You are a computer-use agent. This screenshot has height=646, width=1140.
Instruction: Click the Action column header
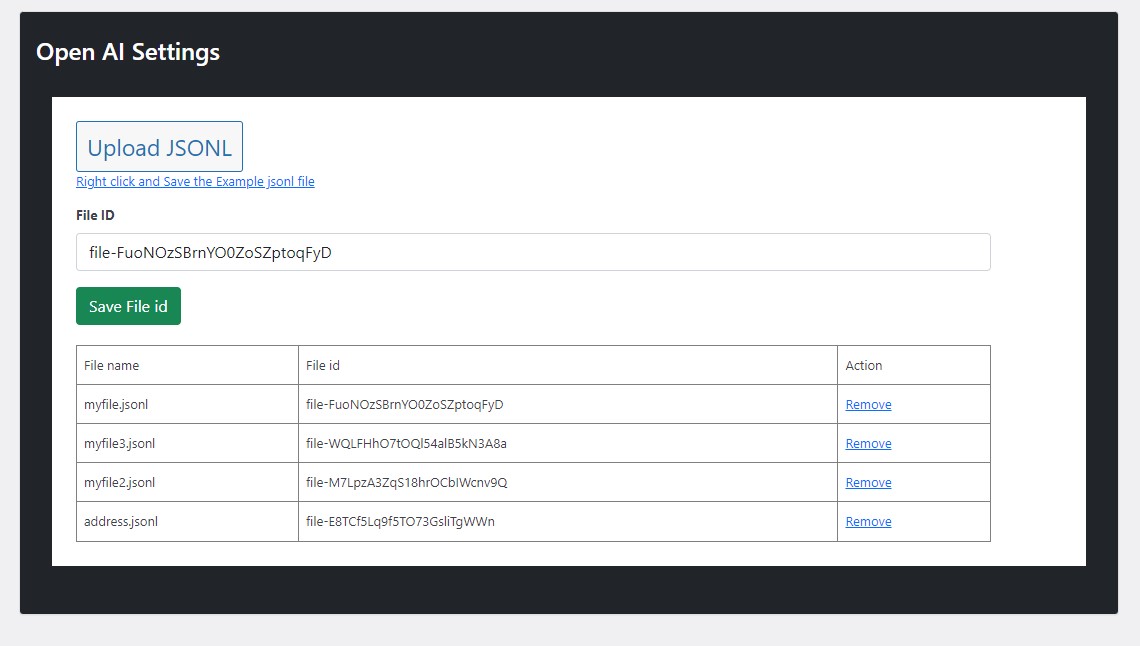point(914,366)
